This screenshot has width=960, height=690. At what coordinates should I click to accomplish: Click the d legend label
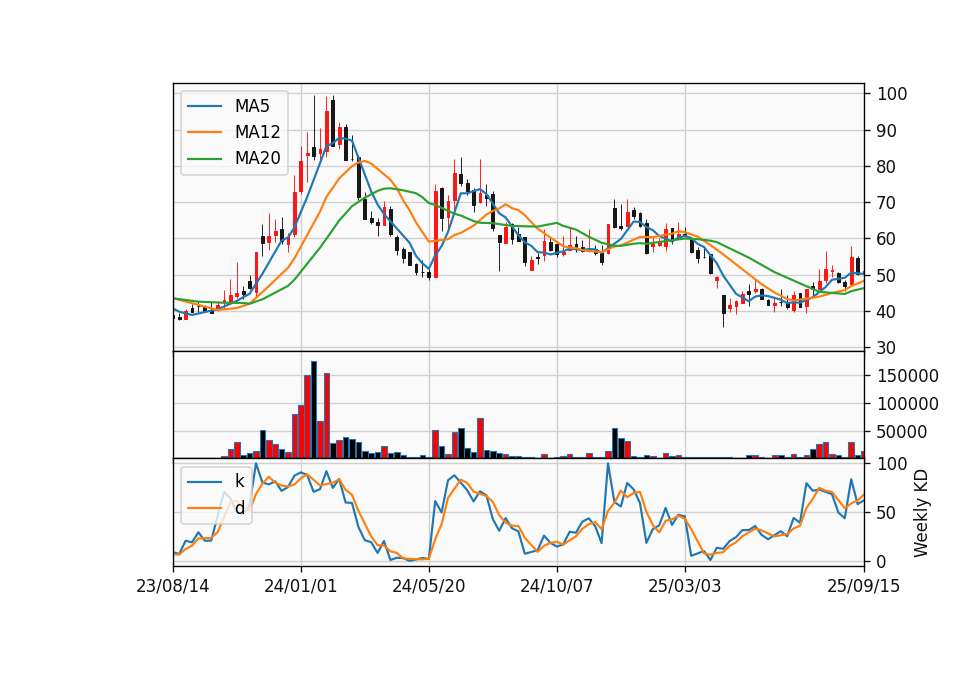tap(239, 508)
